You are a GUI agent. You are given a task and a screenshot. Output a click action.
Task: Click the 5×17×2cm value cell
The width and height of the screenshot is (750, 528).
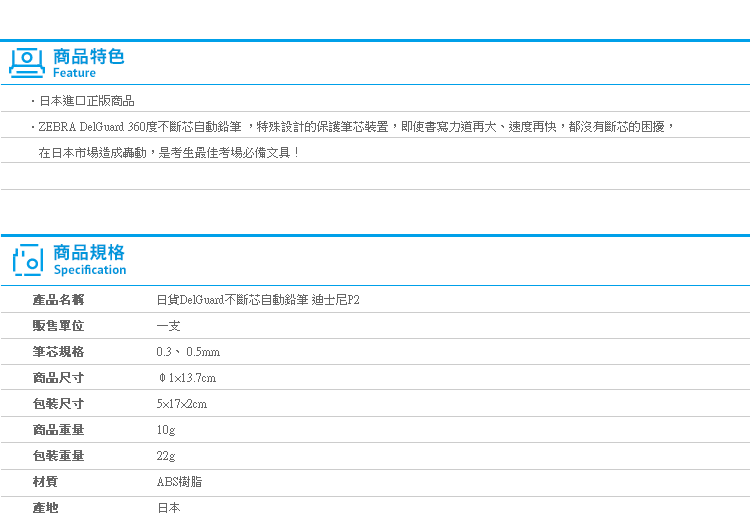tap(182, 404)
